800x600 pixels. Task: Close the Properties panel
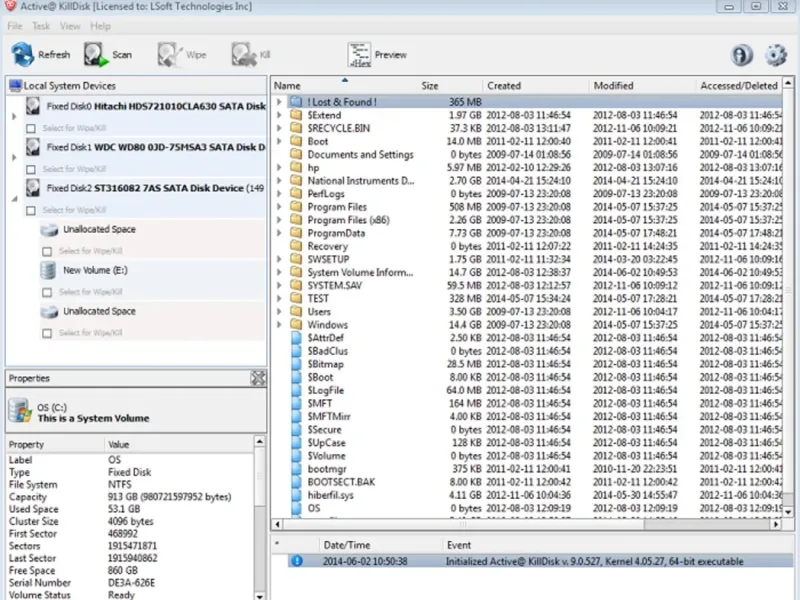click(258, 378)
